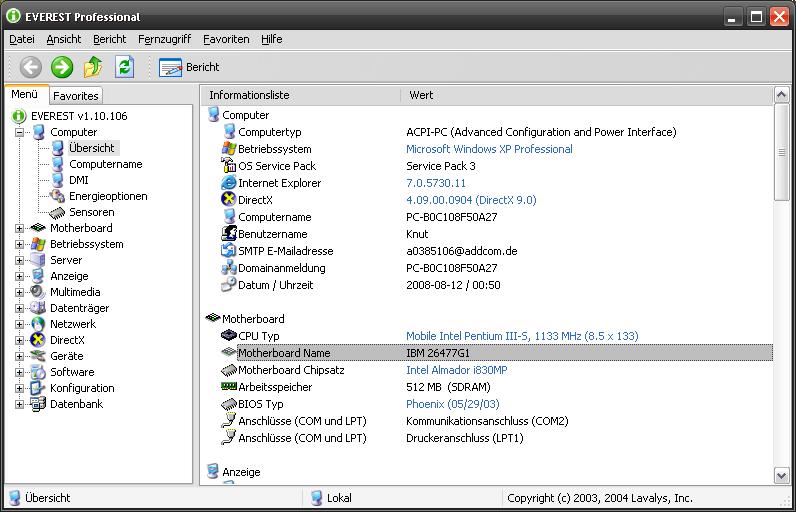The image size is (796, 512).
Task: Click the scrollbar down arrow
Action: (x=781, y=476)
